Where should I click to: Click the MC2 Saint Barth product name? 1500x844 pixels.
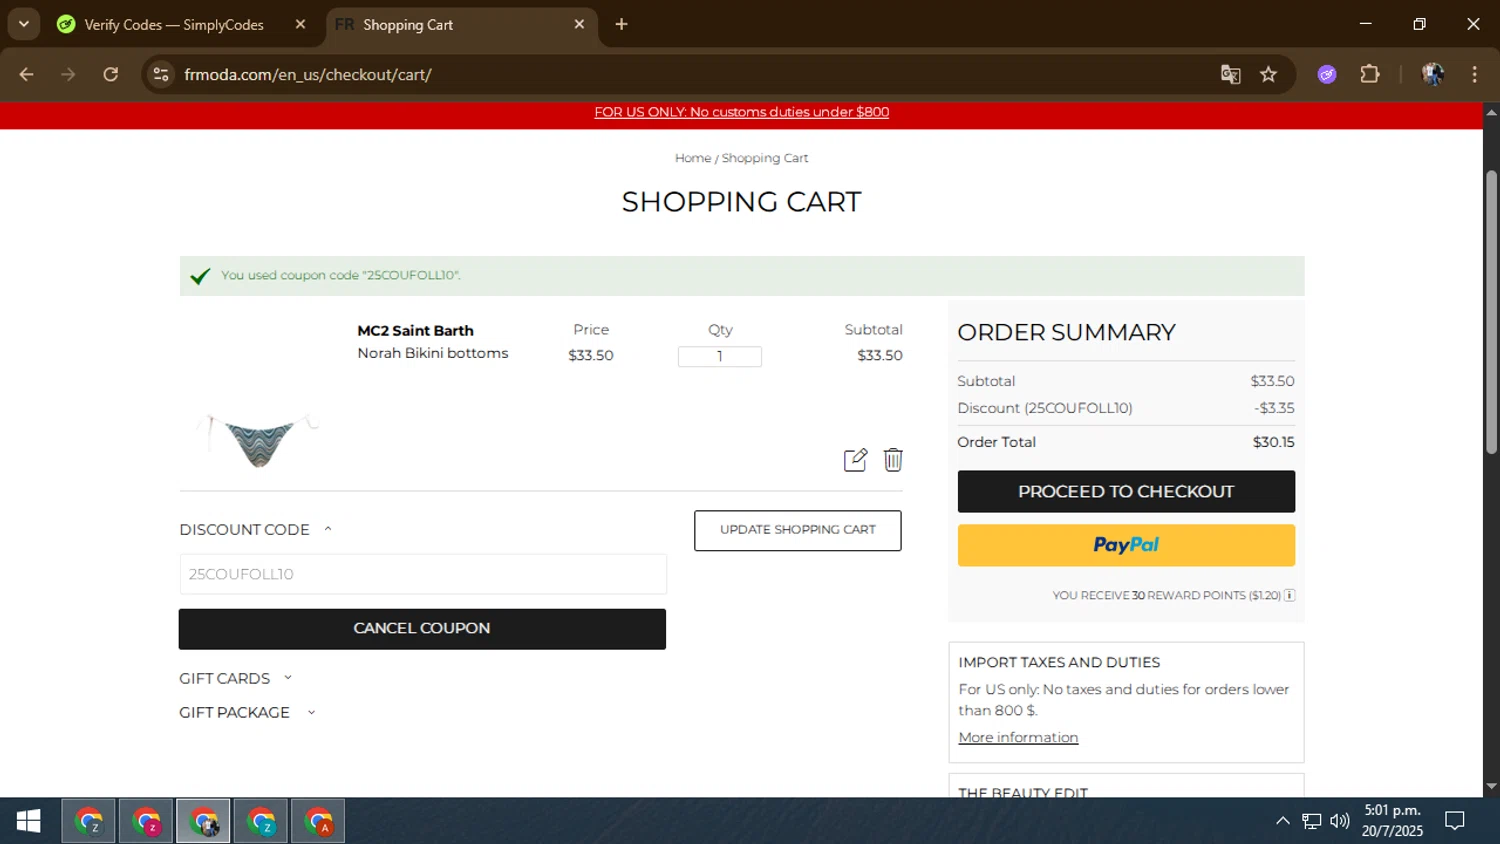tap(415, 331)
